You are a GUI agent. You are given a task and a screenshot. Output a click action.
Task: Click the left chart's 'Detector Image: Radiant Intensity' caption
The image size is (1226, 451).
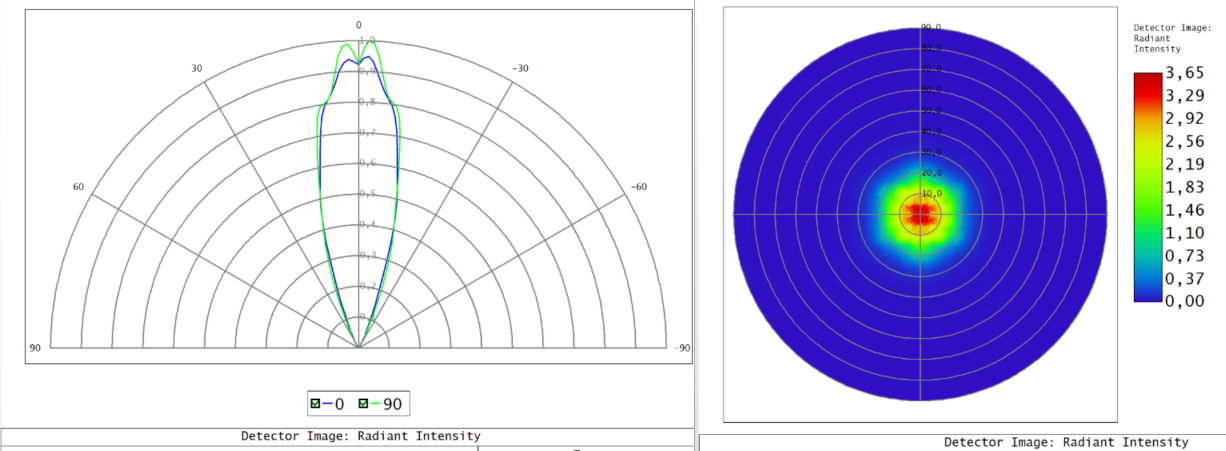(361, 436)
